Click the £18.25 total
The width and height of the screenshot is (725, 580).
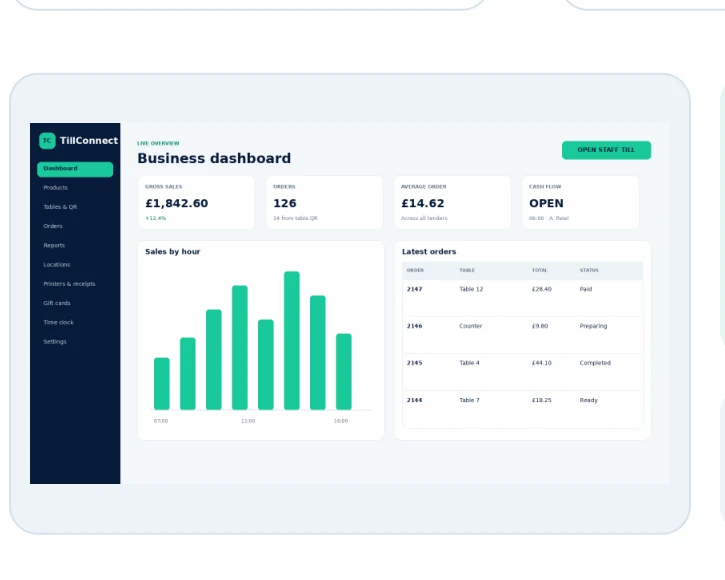(x=541, y=400)
